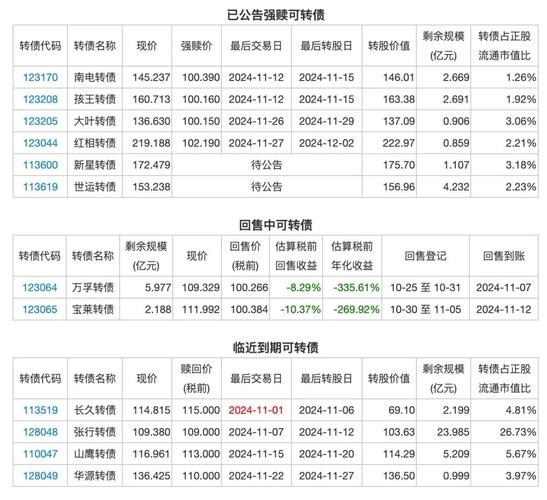
Task: Select the 南电转债 name cell
Action: pyautogui.click(x=95, y=77)
